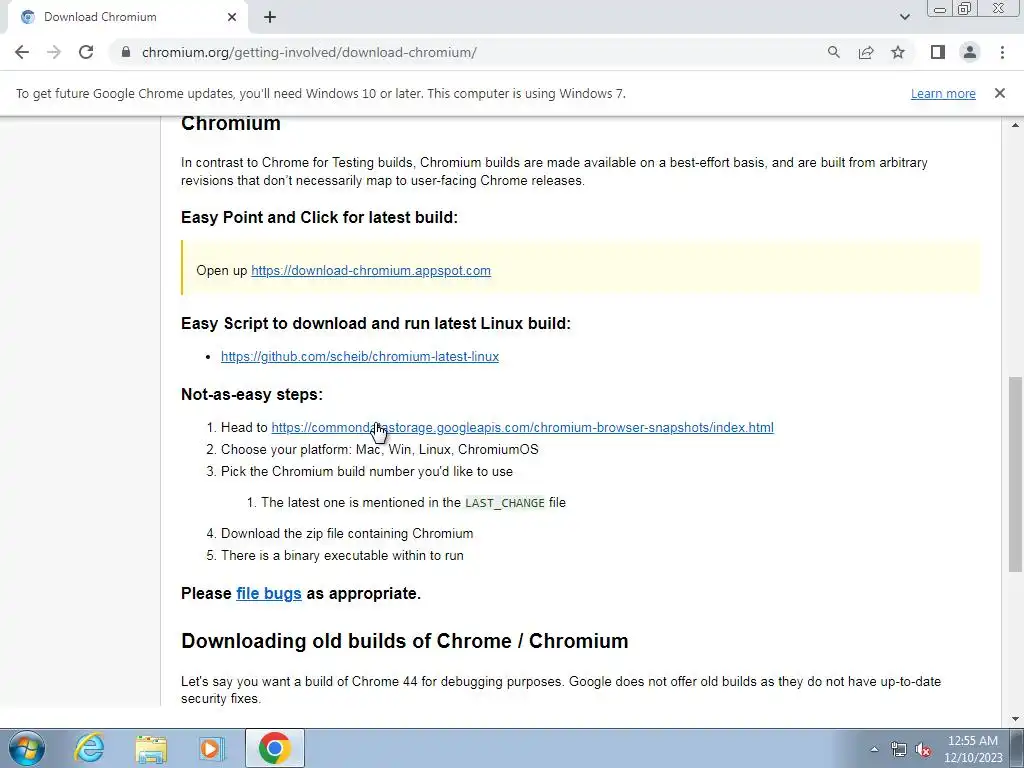The width and height of the screenshot is (1024, 768).
Task: Open the taskbar clock showing 12:55 AM
Action: click(x=973, y=749)
